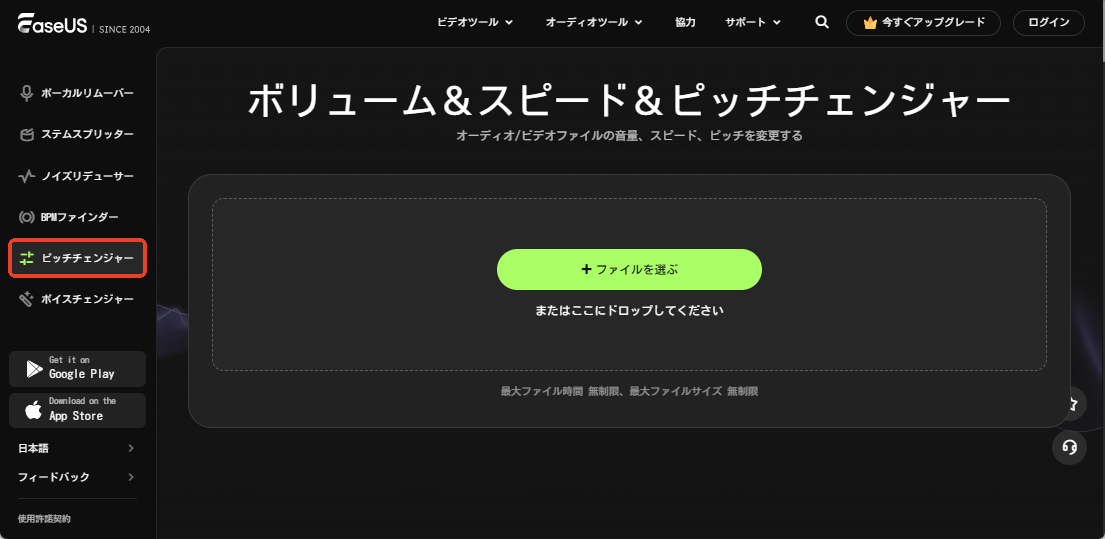Click the ログイン button
Screen dimensions: 1105x539
[x=1049, y=23]
